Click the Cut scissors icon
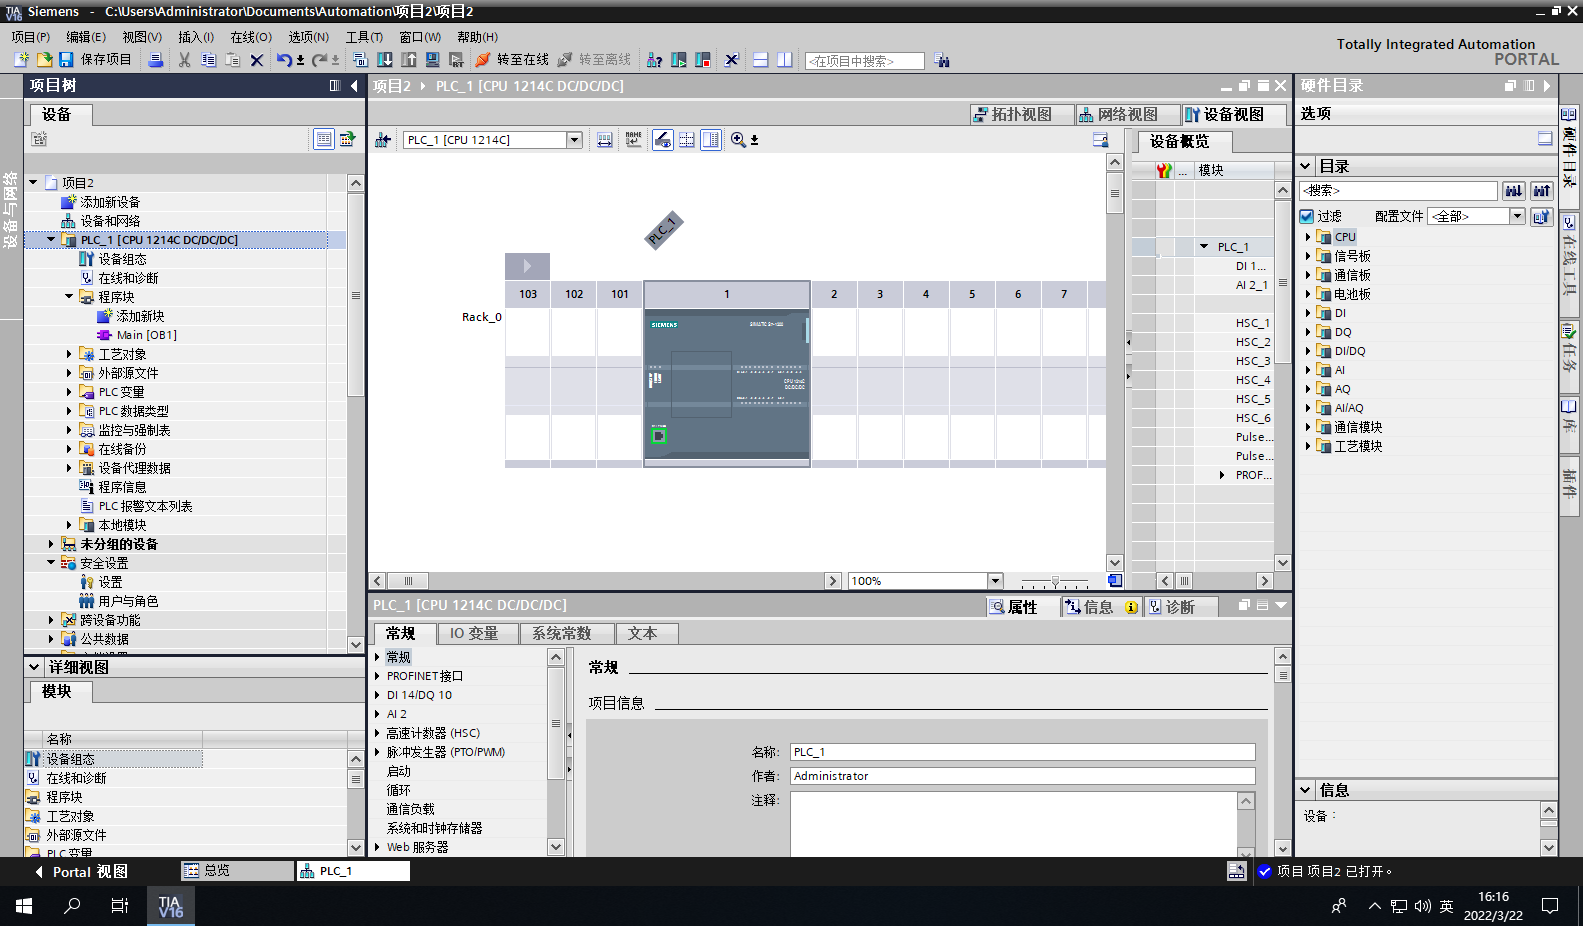The height and width of the screenshot is (926, 1583). point(184,60)
